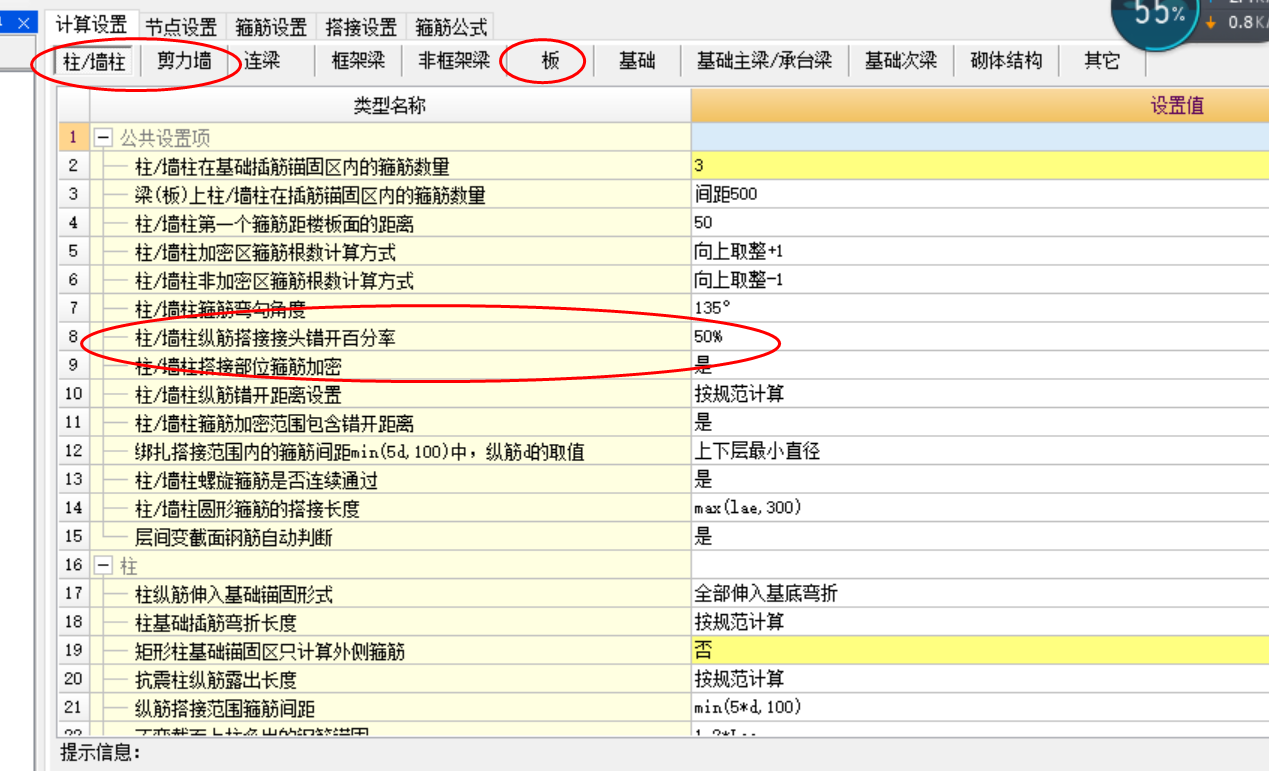1269x771 pixels.
Task: Select the 框架梁 category button
Action: (358, 61)
